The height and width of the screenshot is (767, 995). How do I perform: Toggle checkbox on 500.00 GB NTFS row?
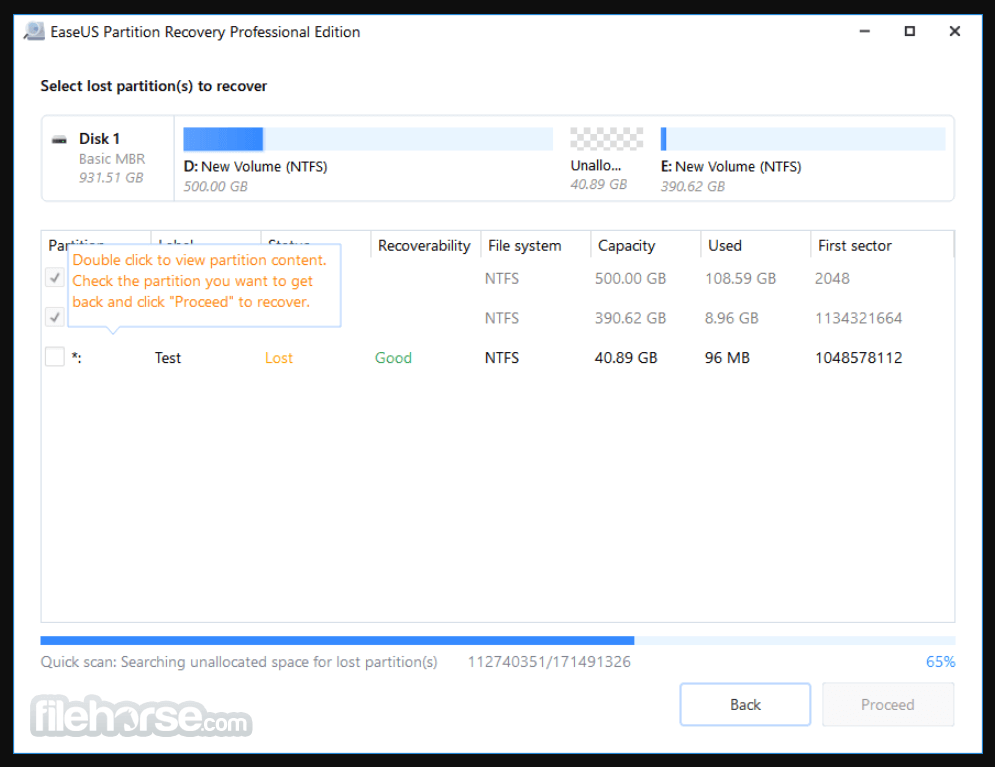[x=55, y=277]
